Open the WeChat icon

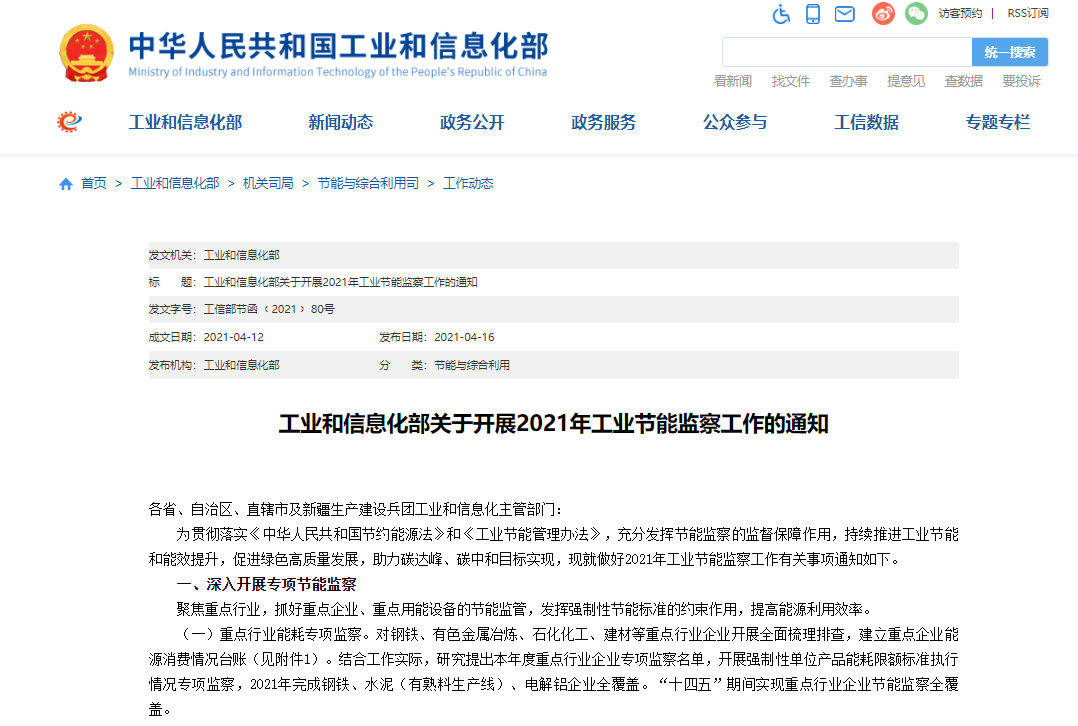916,14
